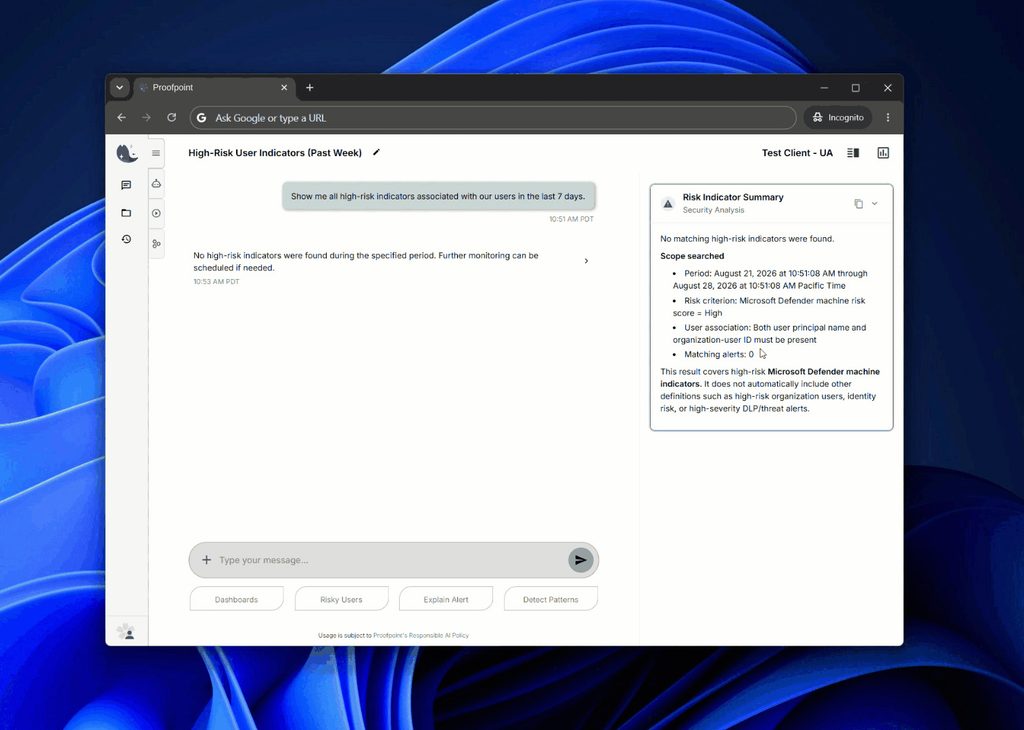Viewport: 1024px width, 730px height.
Task: Click the browser forward arrow
Action: tap(146, 118)
